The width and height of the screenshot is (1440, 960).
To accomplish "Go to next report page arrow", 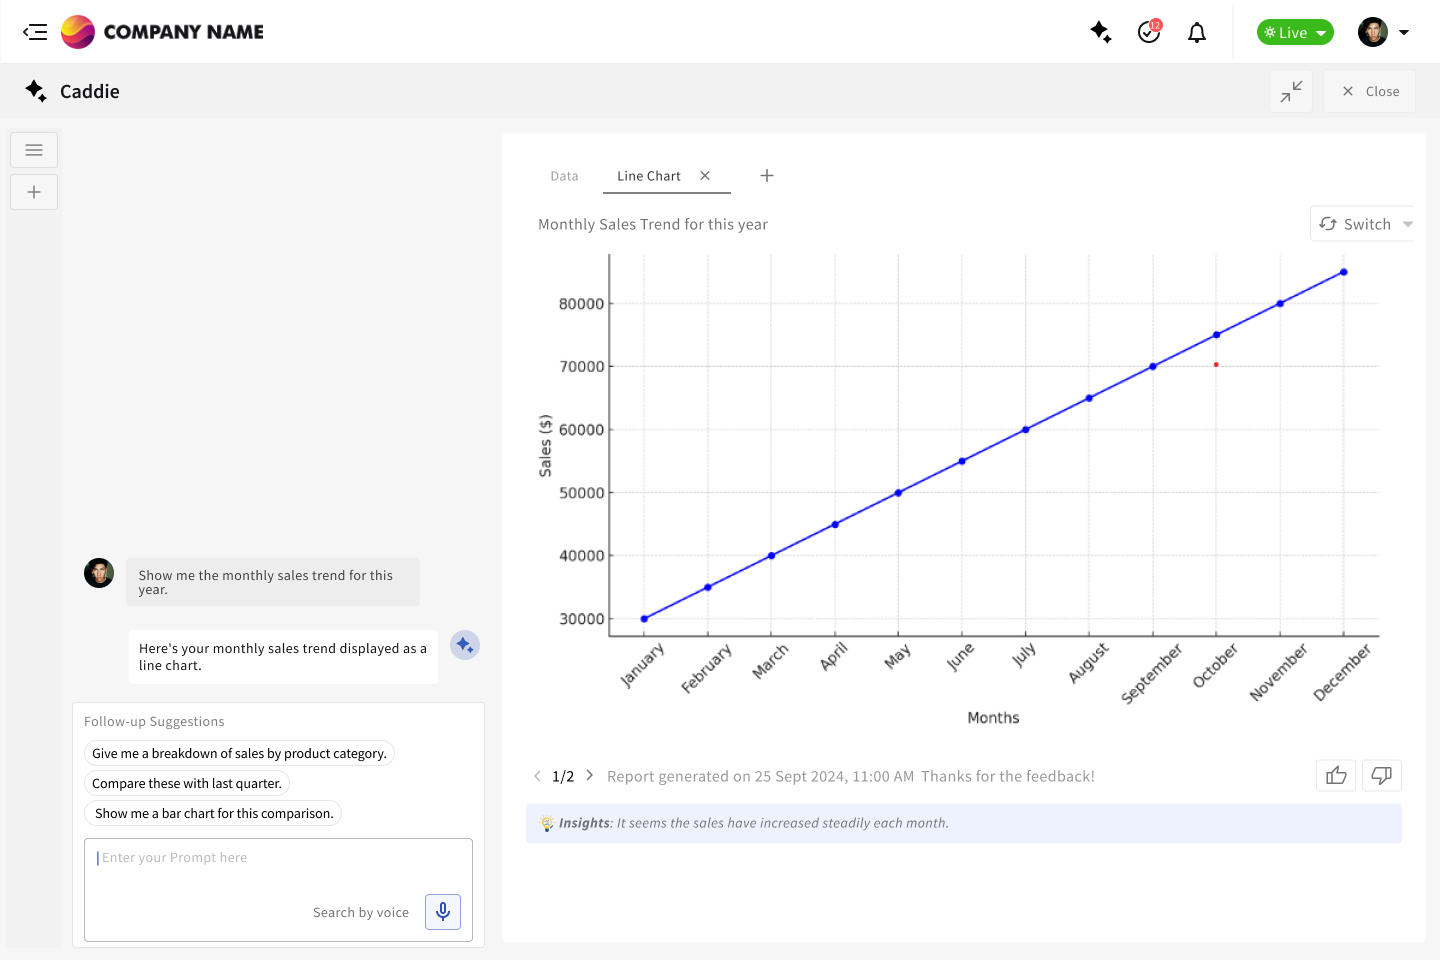I will 590,776.
